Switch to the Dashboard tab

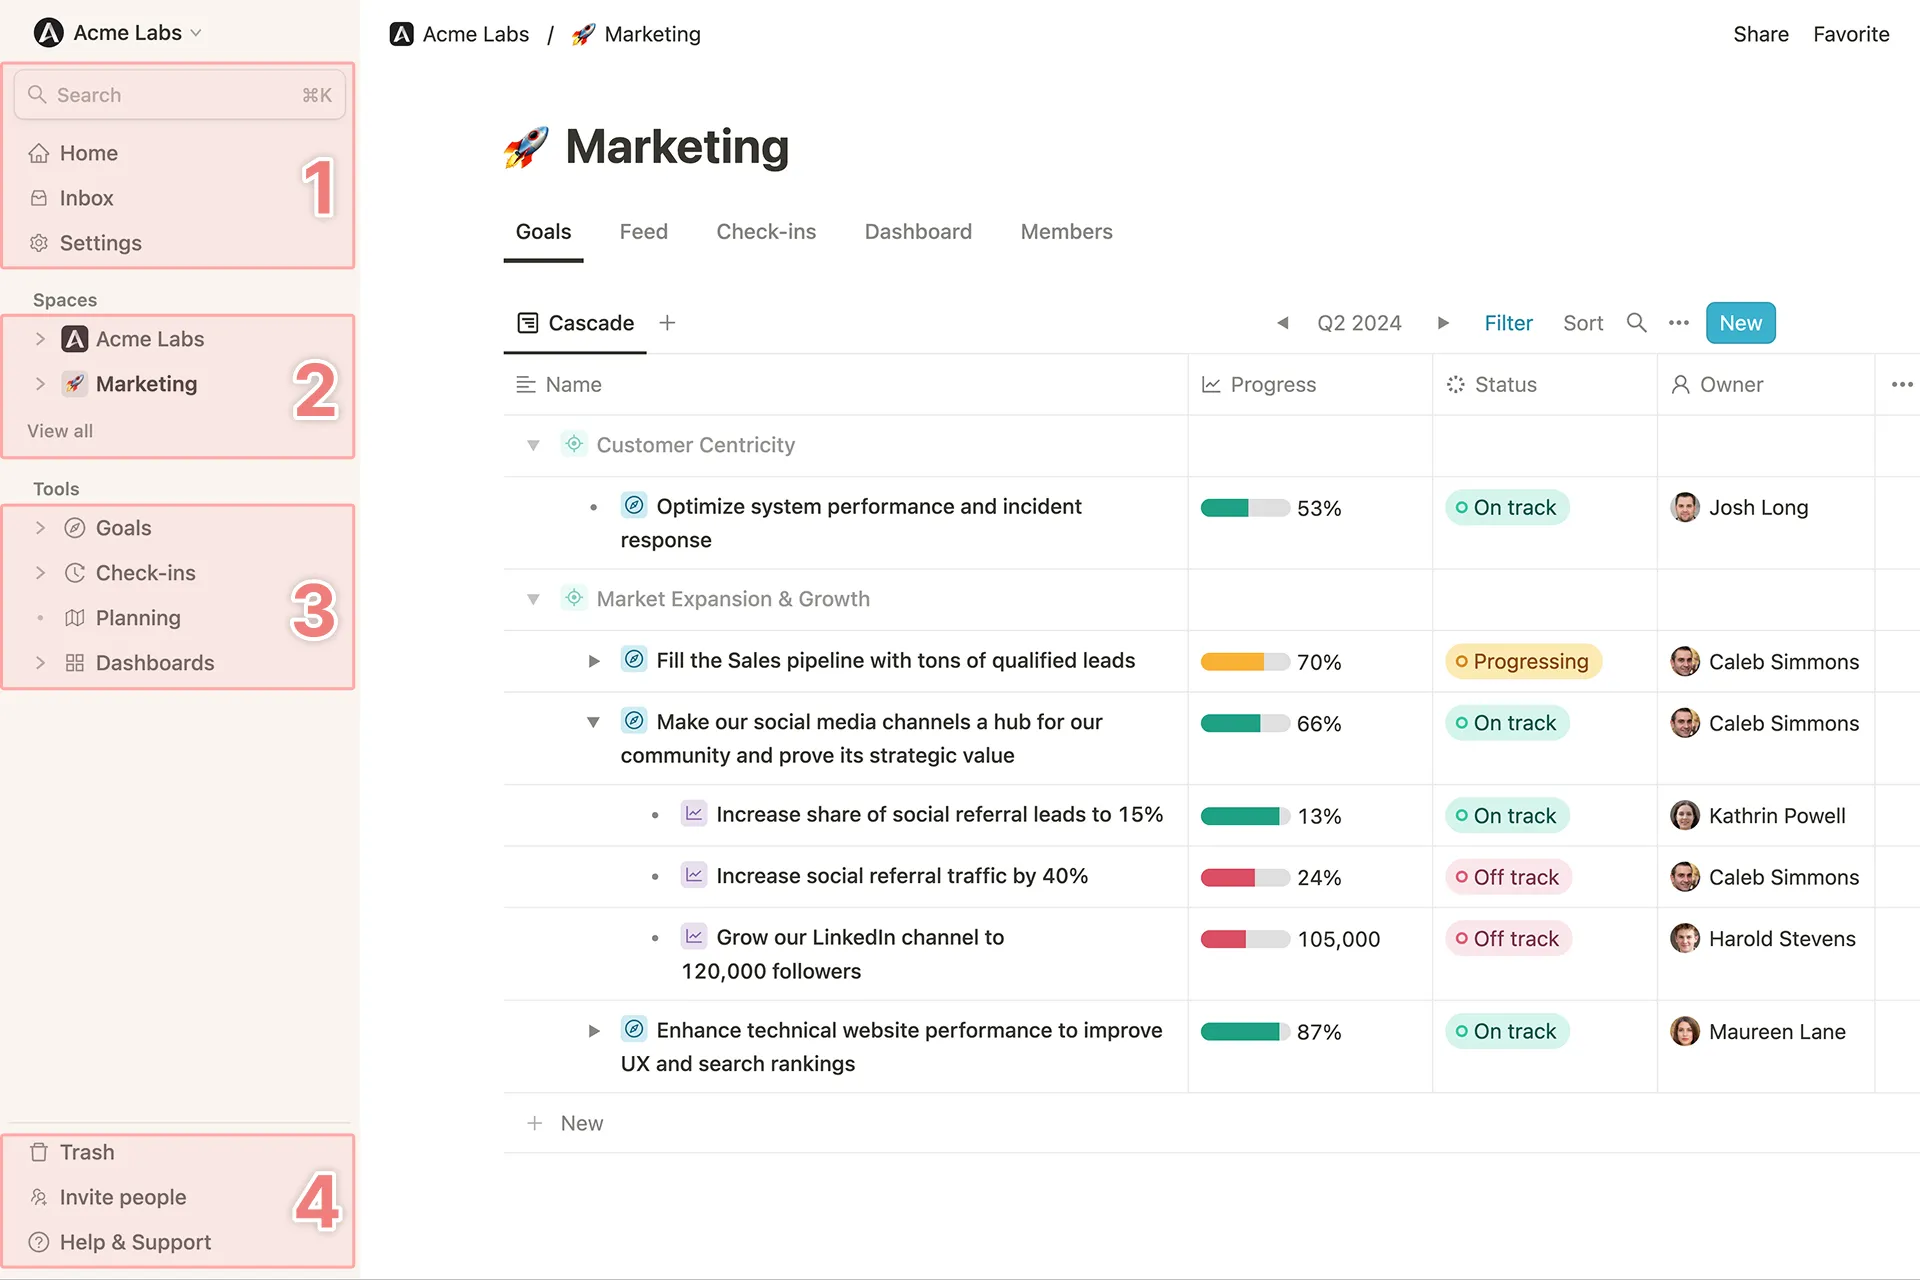(x=917, y=232)
